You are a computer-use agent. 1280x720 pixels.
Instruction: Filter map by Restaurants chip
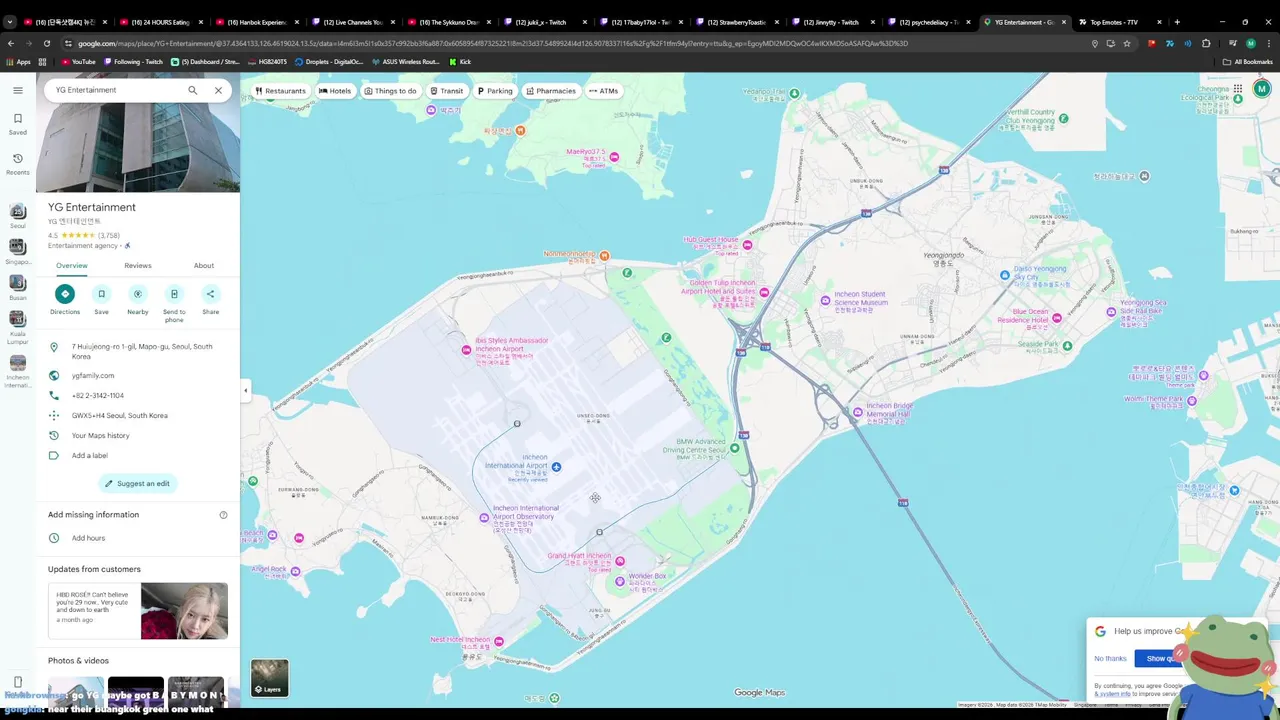click(280, 91)
